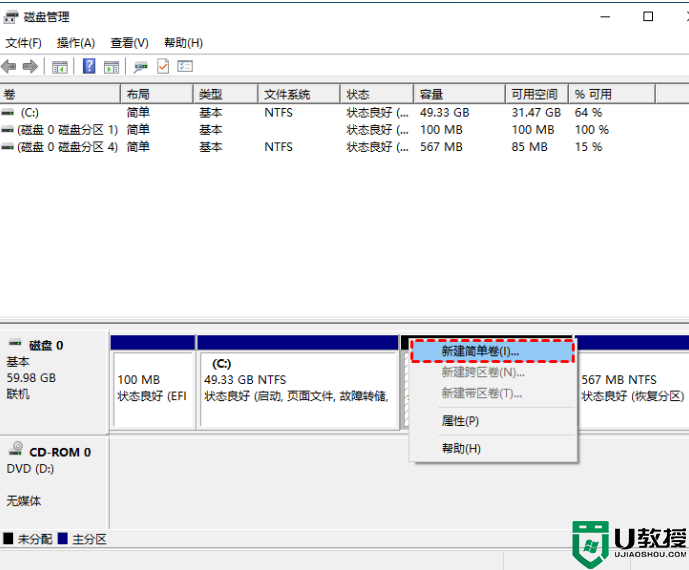Click the document with checkmark icon

(x=163, y=66)
